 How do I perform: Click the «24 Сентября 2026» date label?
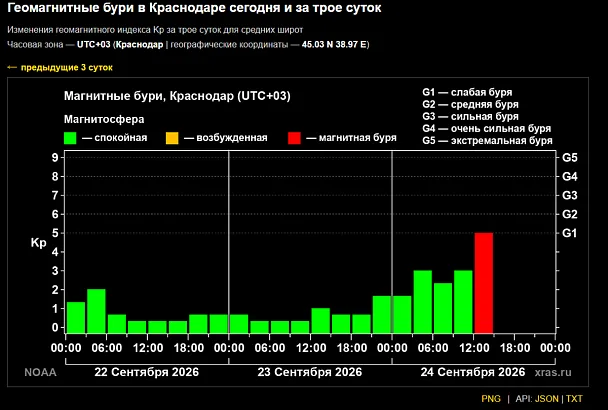[473, 372]
